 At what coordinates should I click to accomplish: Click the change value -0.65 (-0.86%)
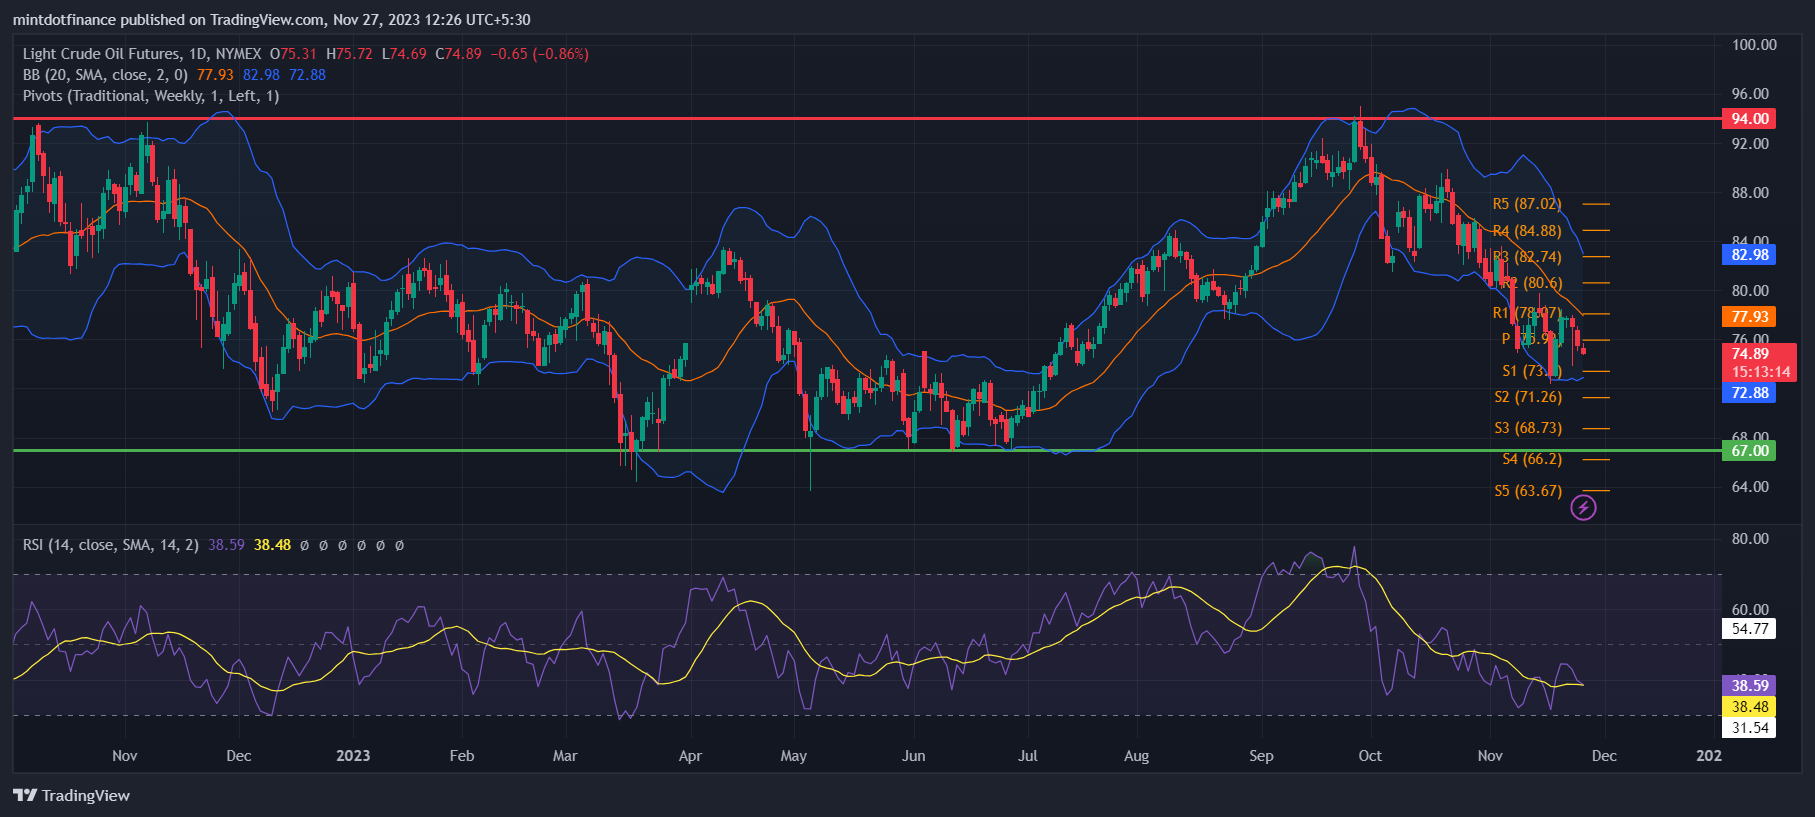coord(540,54)
